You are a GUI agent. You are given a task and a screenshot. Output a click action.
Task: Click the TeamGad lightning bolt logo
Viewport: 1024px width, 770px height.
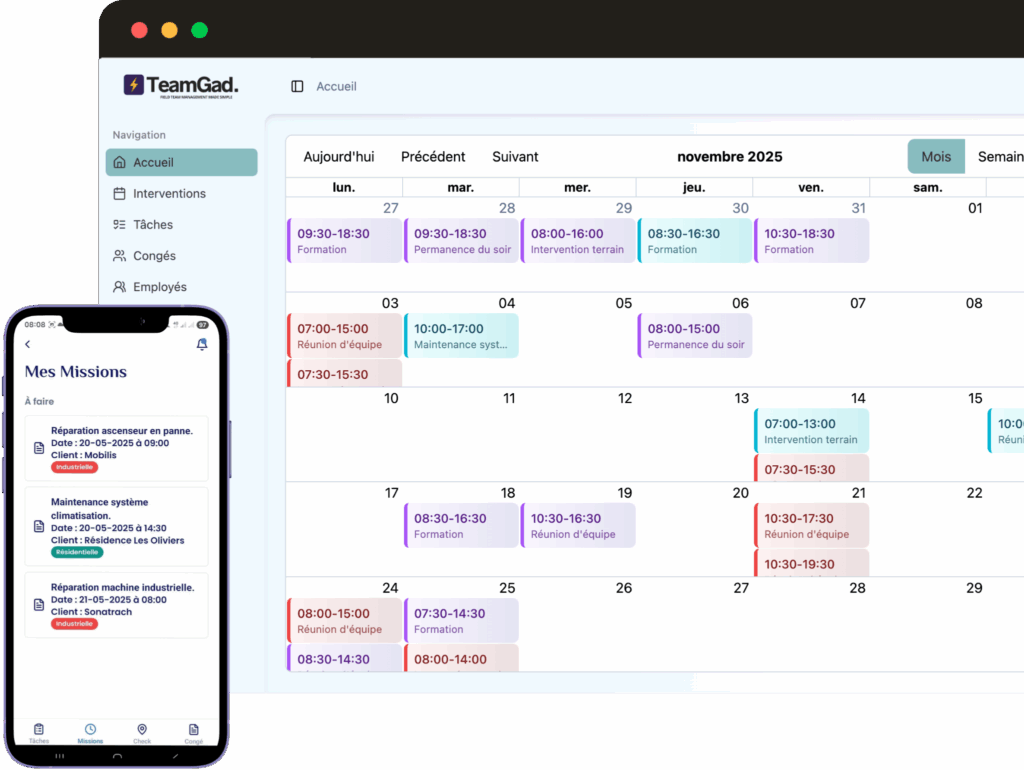134,86
